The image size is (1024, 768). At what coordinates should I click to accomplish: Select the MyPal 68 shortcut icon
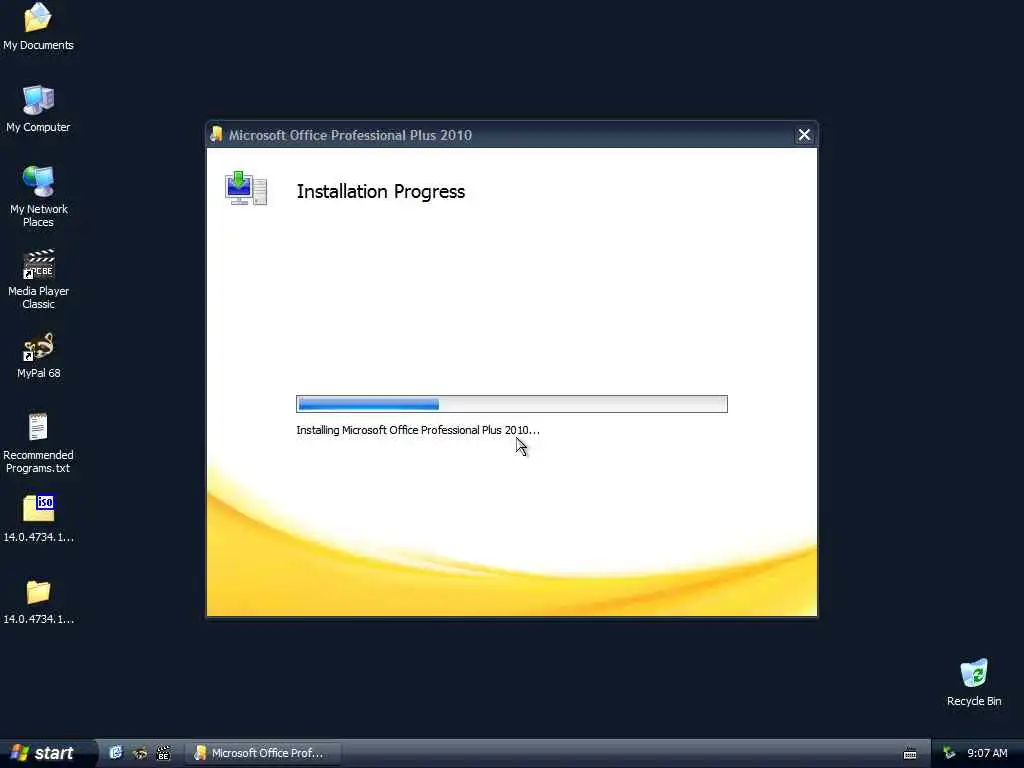[38, 356]
